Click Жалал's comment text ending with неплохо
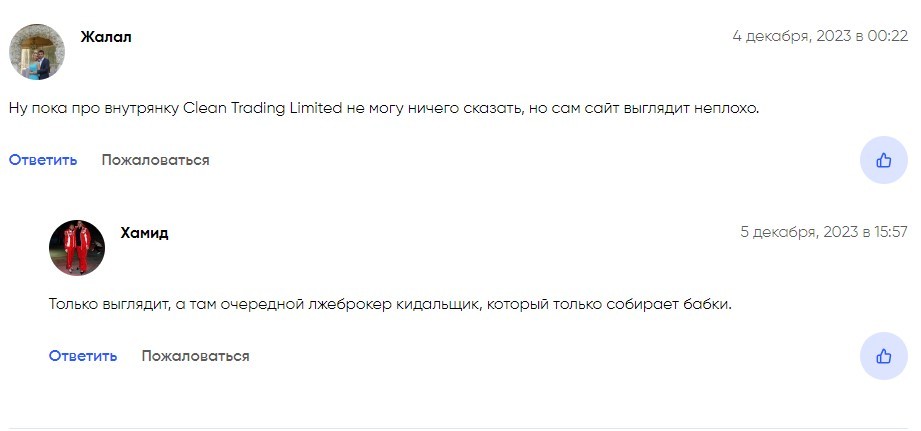Viewport: 921px width, 431px height. pyautogui.click(x=384, y=109)
